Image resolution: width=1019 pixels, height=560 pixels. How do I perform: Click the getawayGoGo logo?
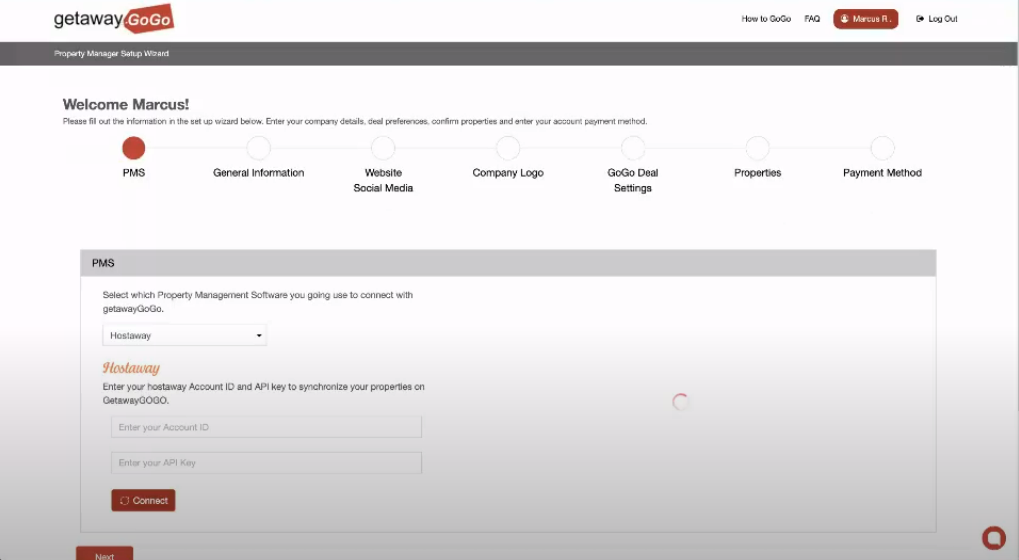(x=114, y=19)
